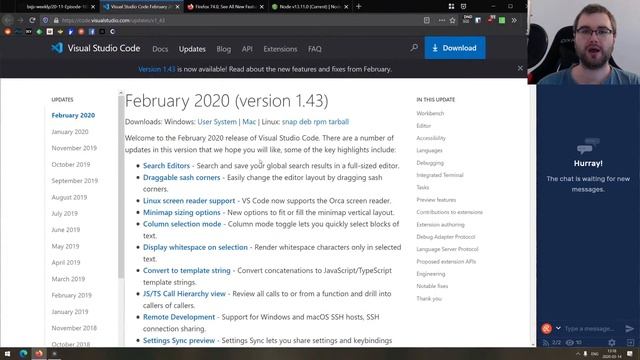Open the Remote Development link
Viewport: 640px width, 360px height.
(x=179, y=317)
